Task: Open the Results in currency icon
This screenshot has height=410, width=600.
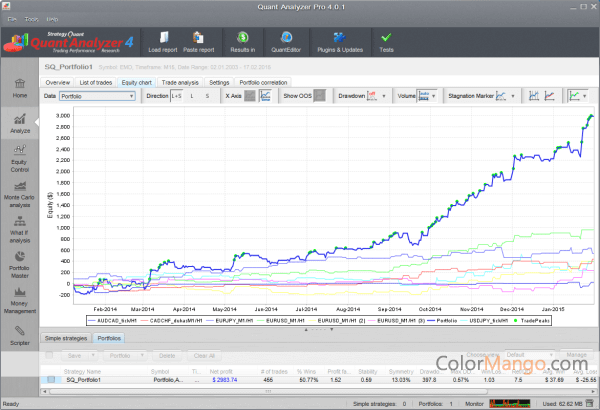Action: point(243,38)
